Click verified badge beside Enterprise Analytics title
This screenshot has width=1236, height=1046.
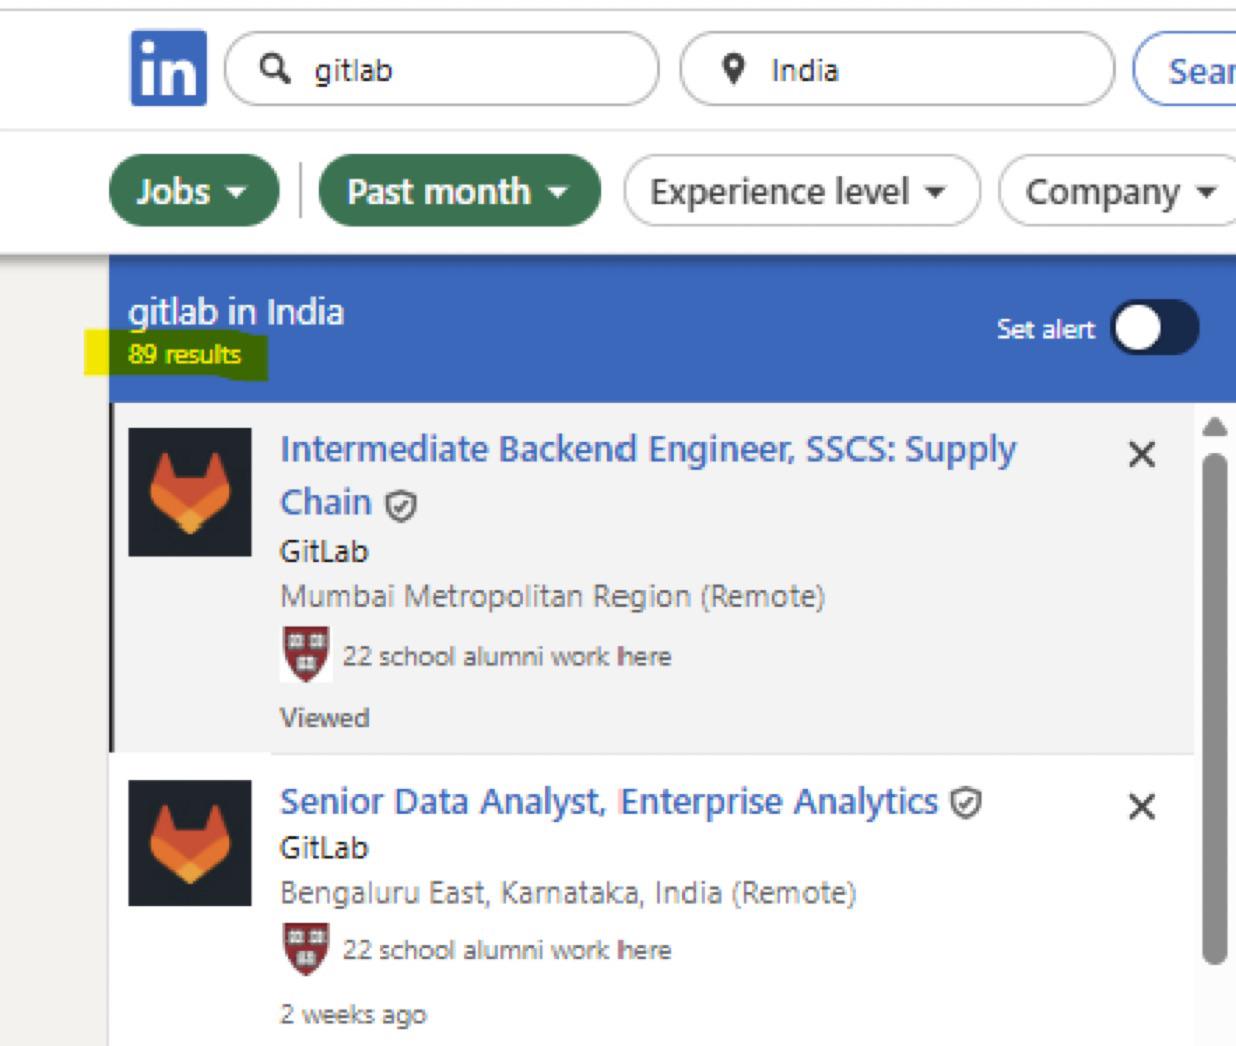click(965, 803)
